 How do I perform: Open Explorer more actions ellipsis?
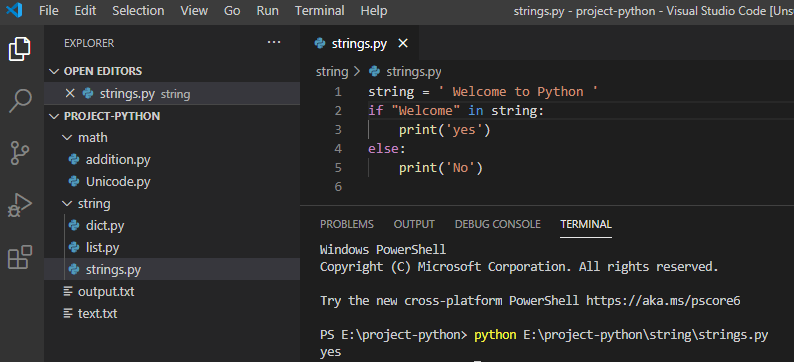274,43
